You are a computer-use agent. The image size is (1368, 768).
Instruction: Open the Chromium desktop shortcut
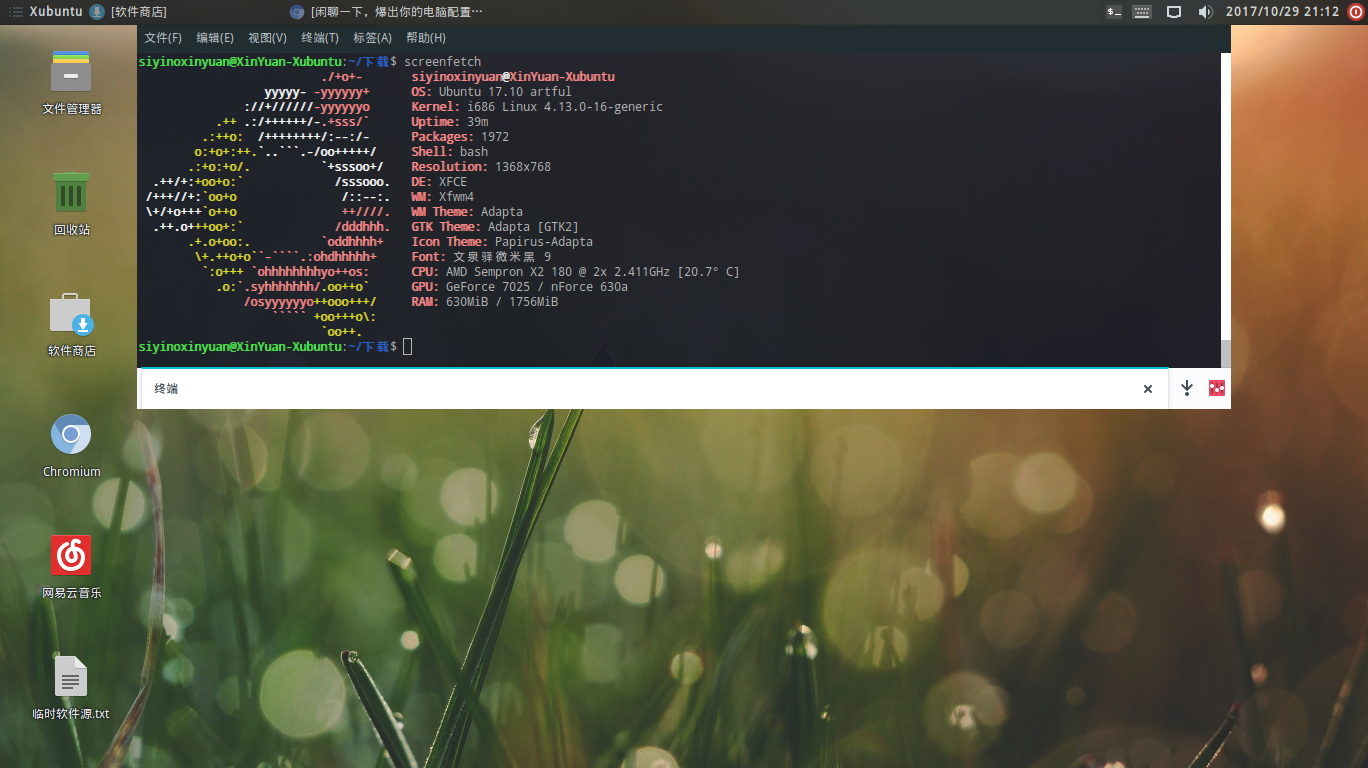click(71, 435)
